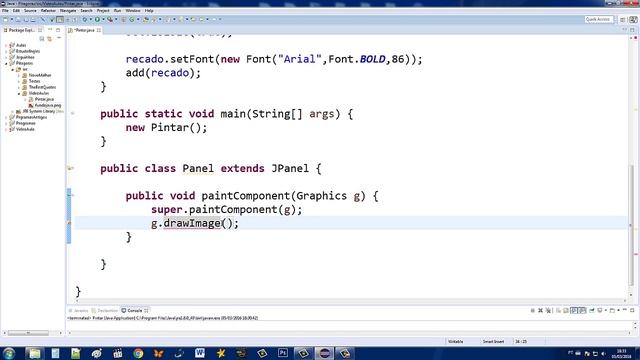Viewport: 640px width, 360px height.
Task: Select the Programas project
Action: tap(26, 123)
